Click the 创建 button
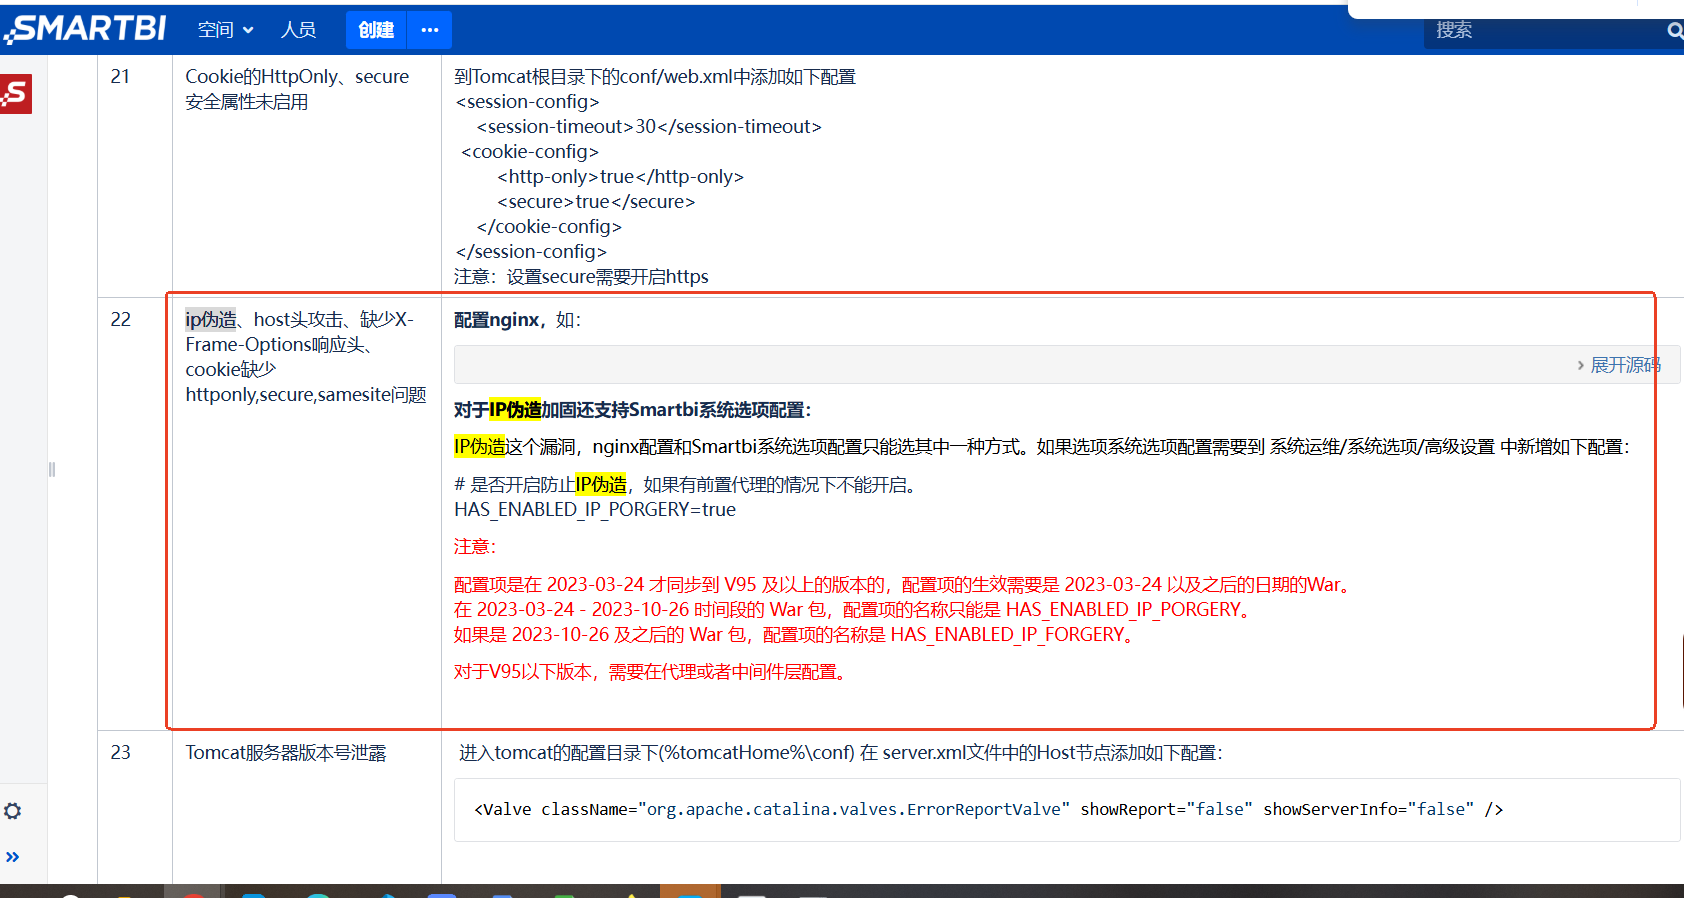 coord(376,30)
